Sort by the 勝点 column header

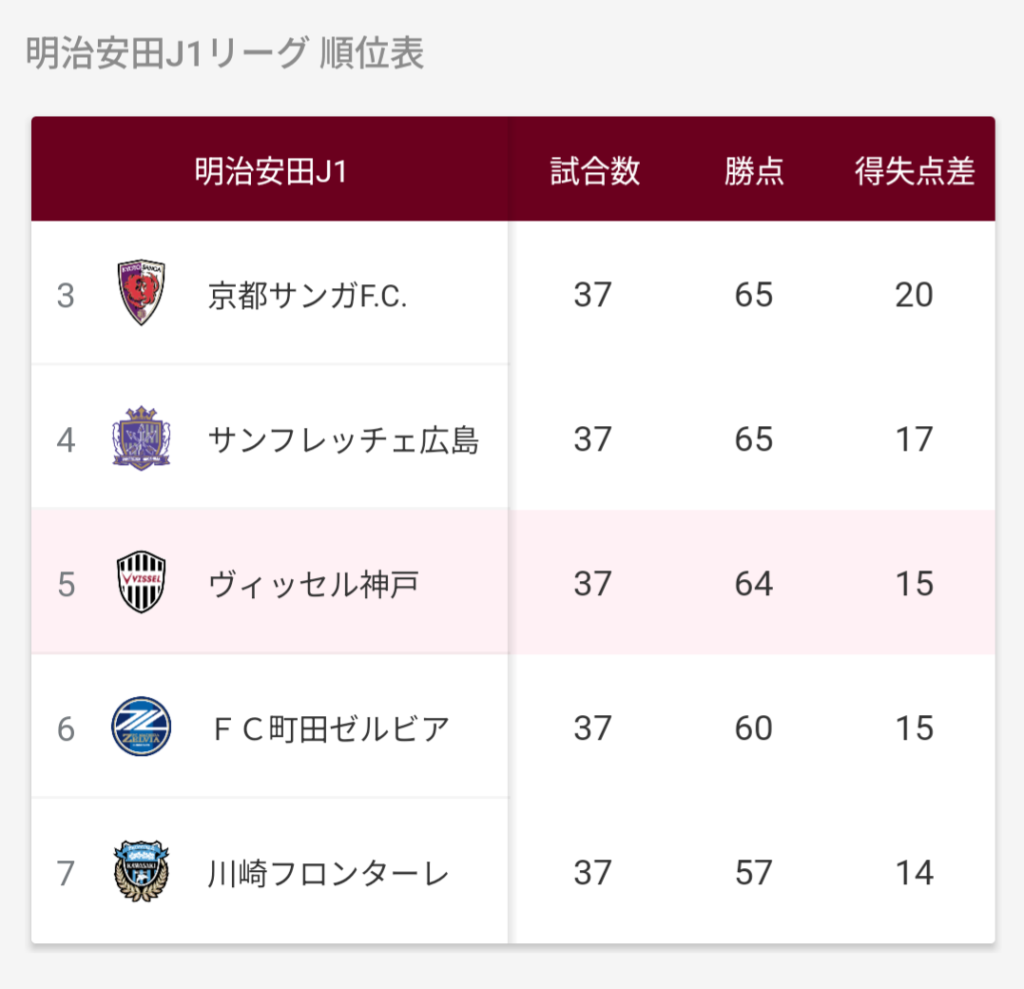(754, 172)
